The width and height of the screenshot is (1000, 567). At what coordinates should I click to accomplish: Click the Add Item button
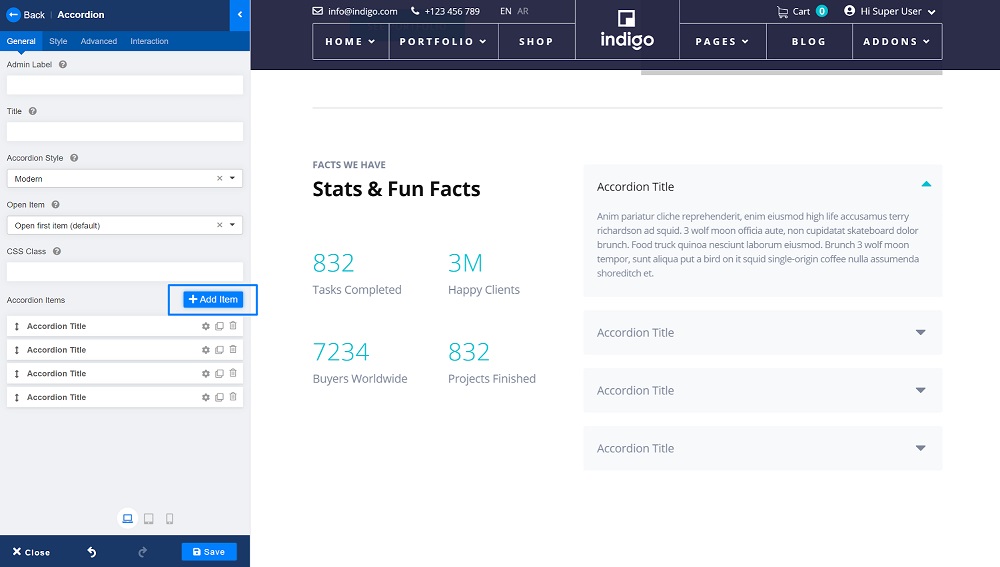(x=213, y=300)
